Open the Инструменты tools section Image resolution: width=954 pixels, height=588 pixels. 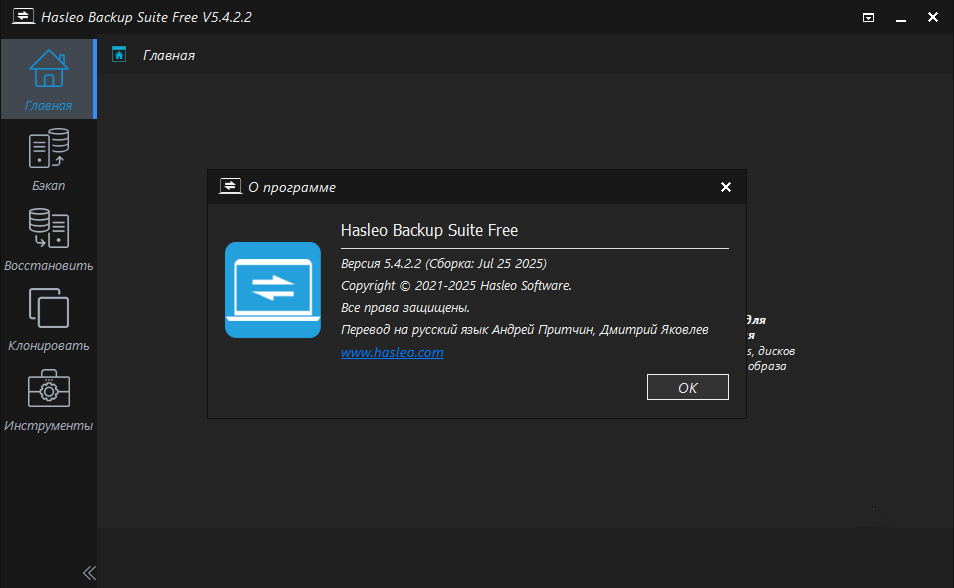tap(48, 399)
